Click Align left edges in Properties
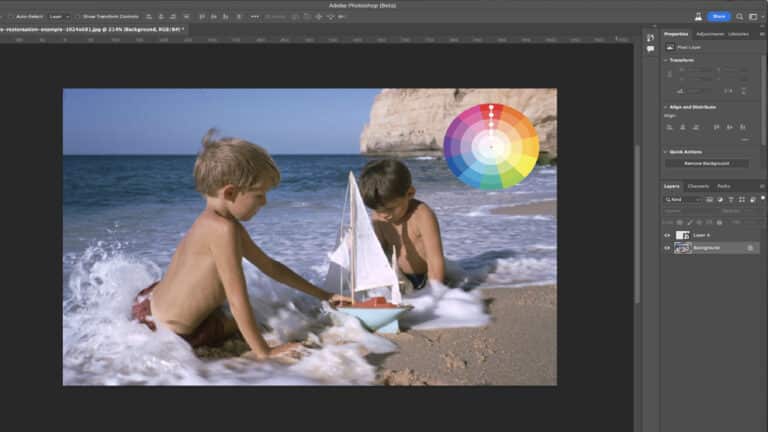This screenshot has height=432, width=768. pos(669,127)
